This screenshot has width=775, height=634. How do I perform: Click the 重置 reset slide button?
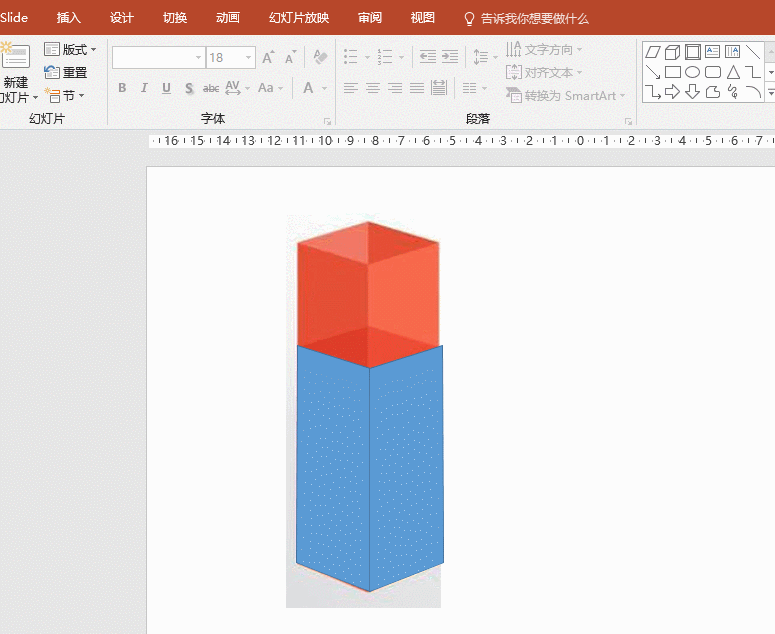point(66,73)
